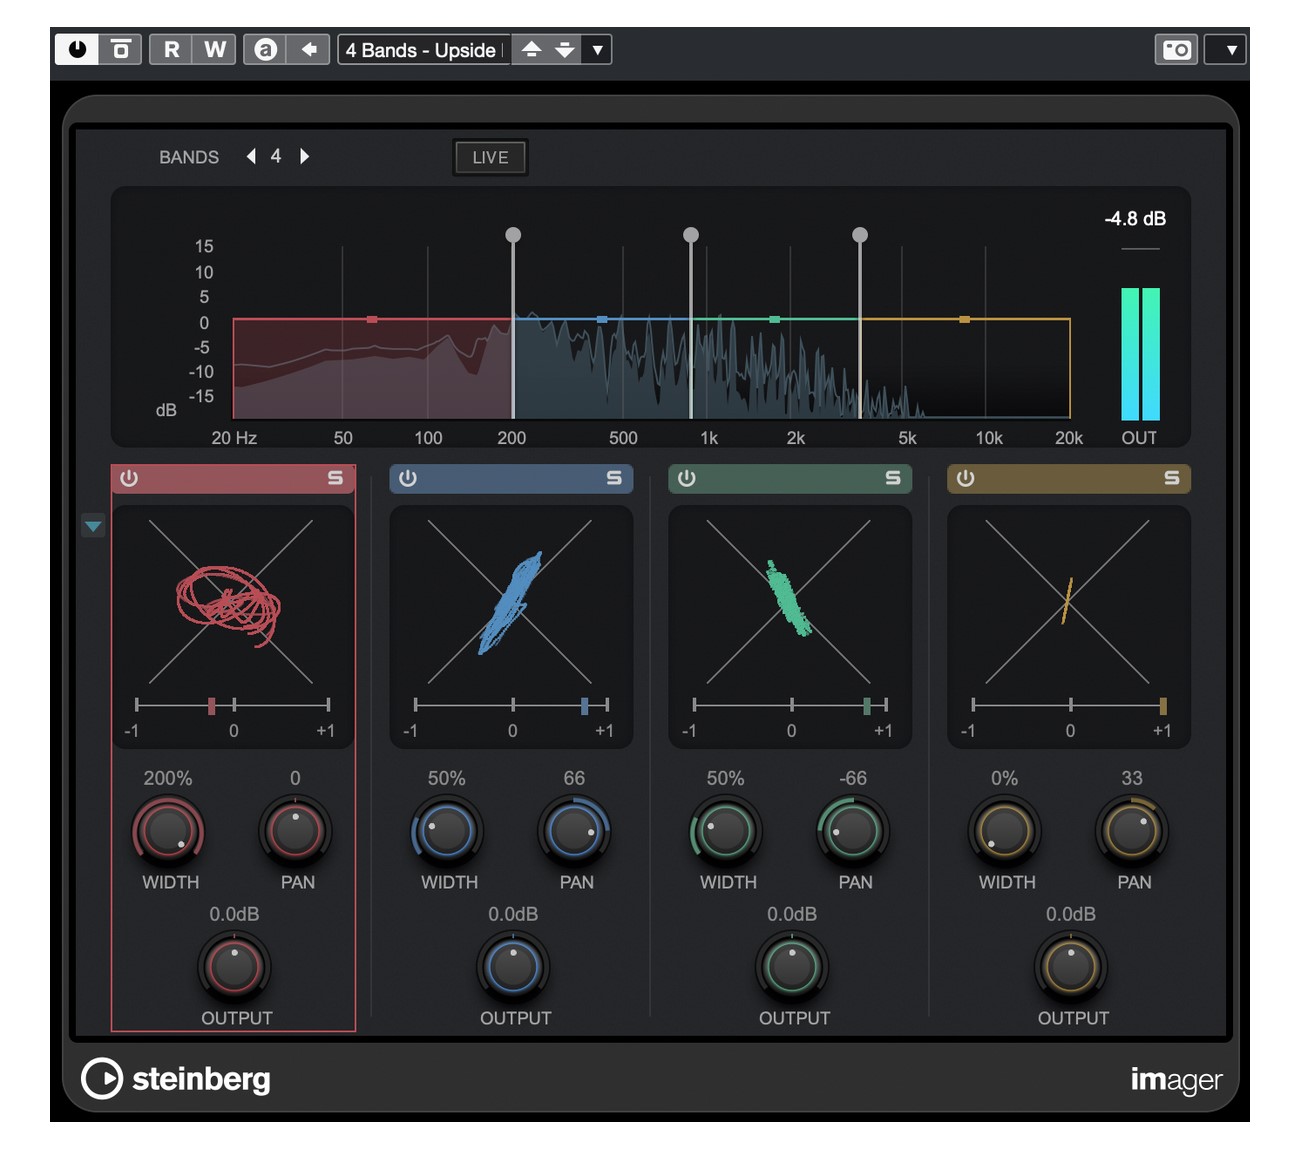Click the red band WIDTH knob
Screen dimensions: 1300x1150
(x=168, y=831)
